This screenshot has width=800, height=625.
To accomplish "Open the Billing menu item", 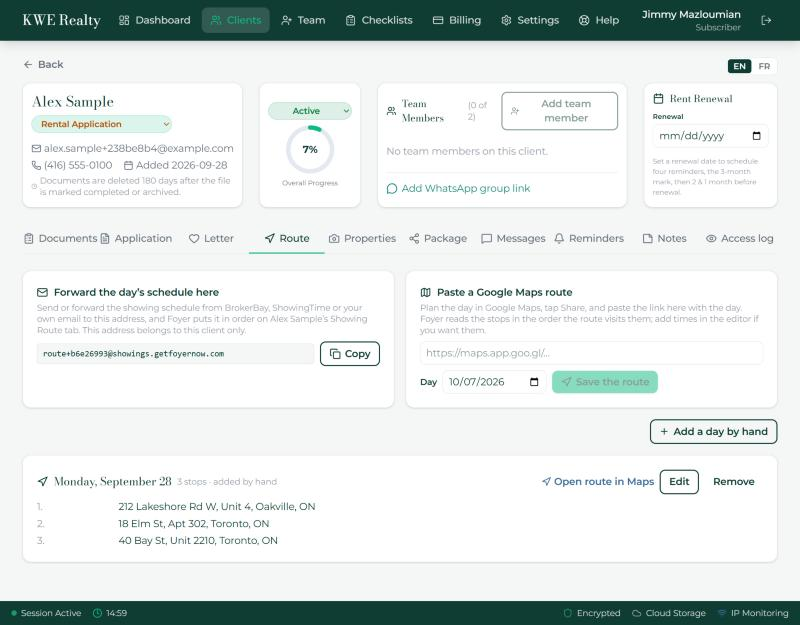I will click(x=457, y=20).
